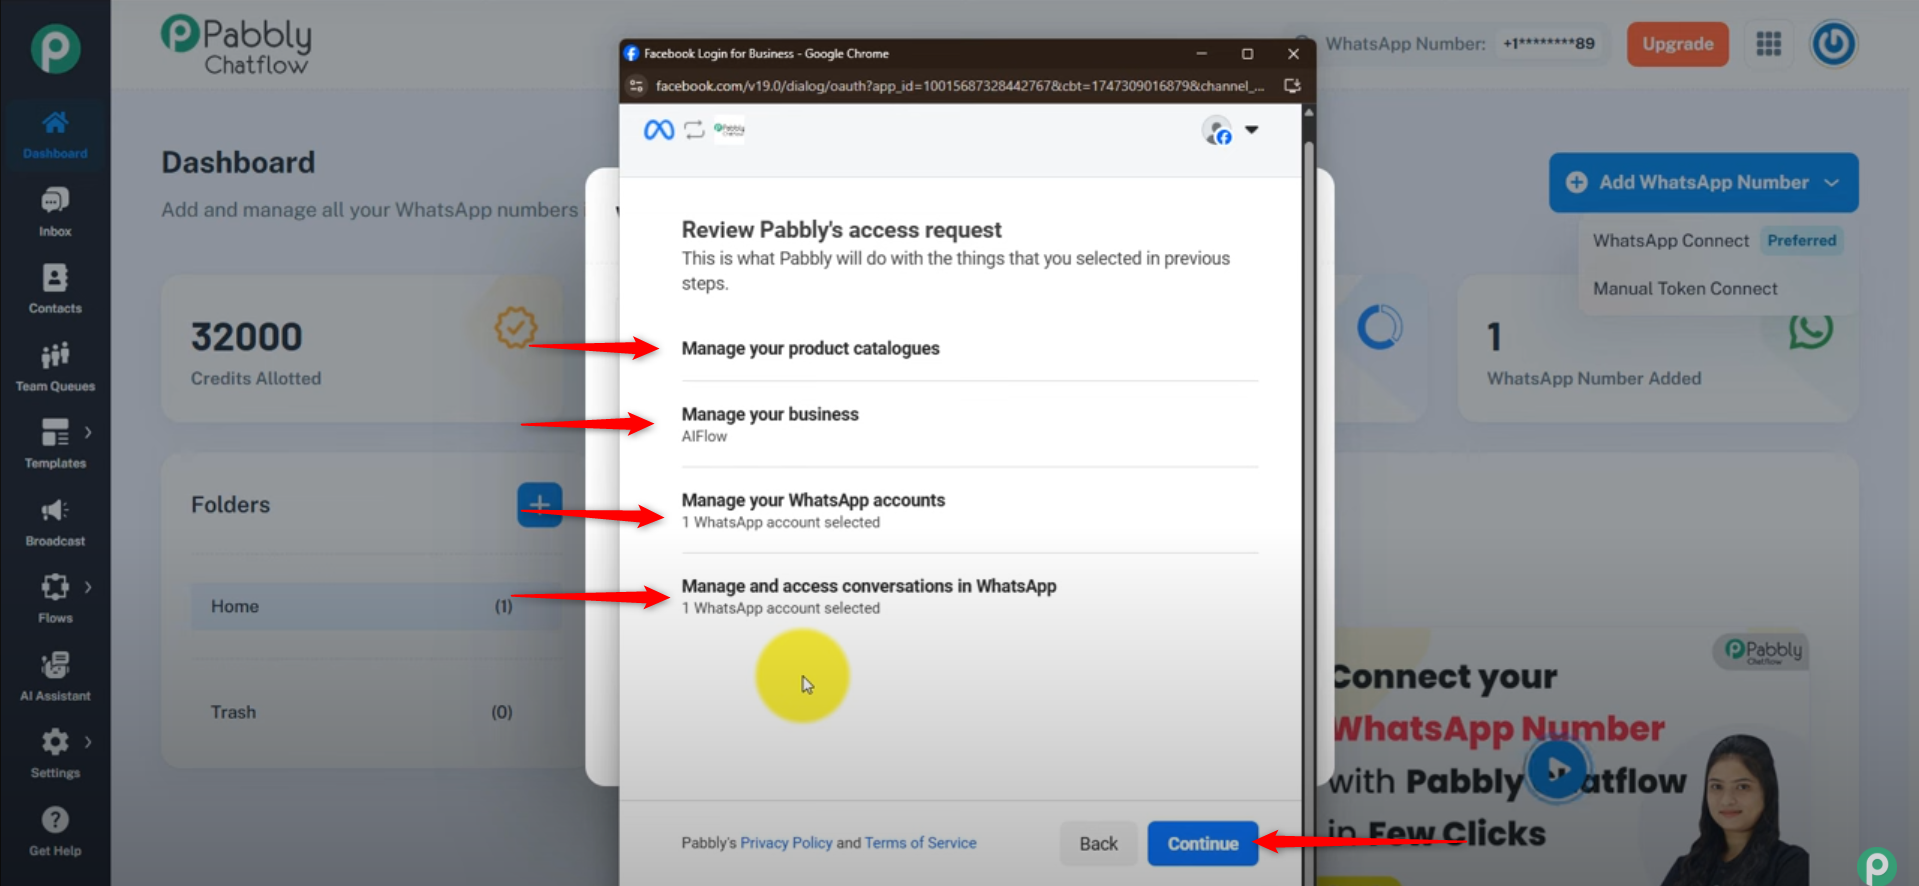Click the WhatsApp icon on Number Added card

pos(1810,330)
